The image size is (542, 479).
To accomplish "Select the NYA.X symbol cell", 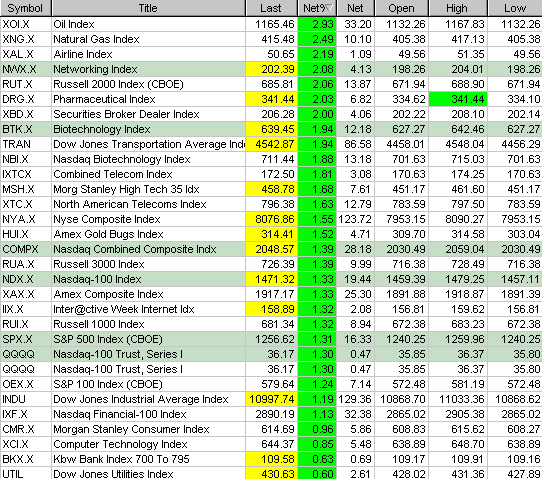I will pos(26,219).
